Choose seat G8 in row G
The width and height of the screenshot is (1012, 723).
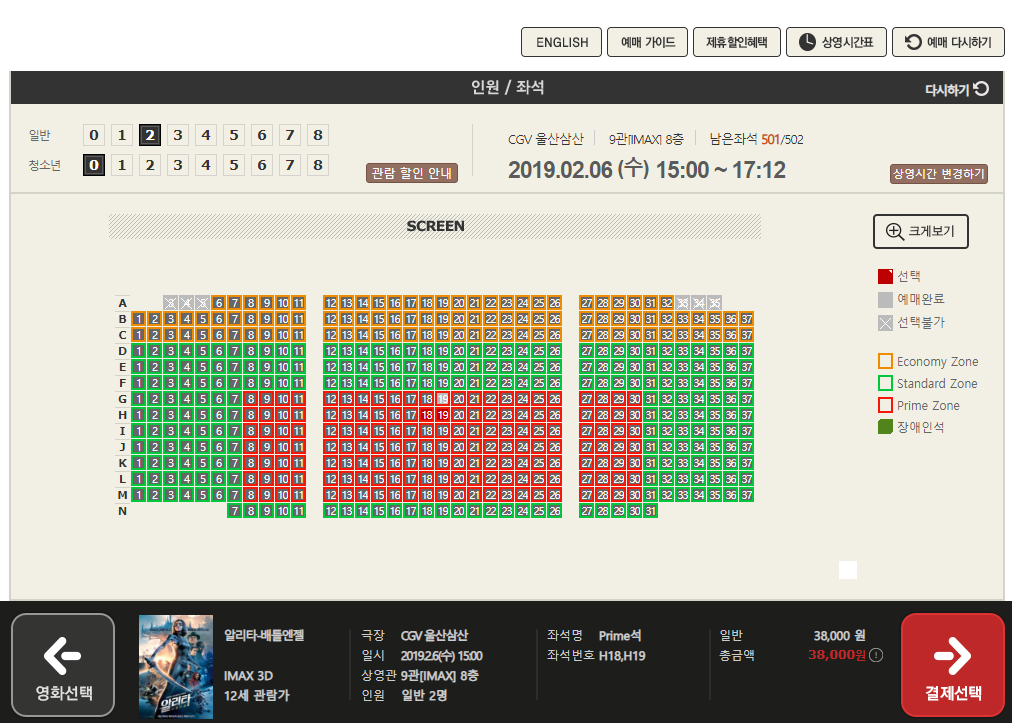point(250,399)
